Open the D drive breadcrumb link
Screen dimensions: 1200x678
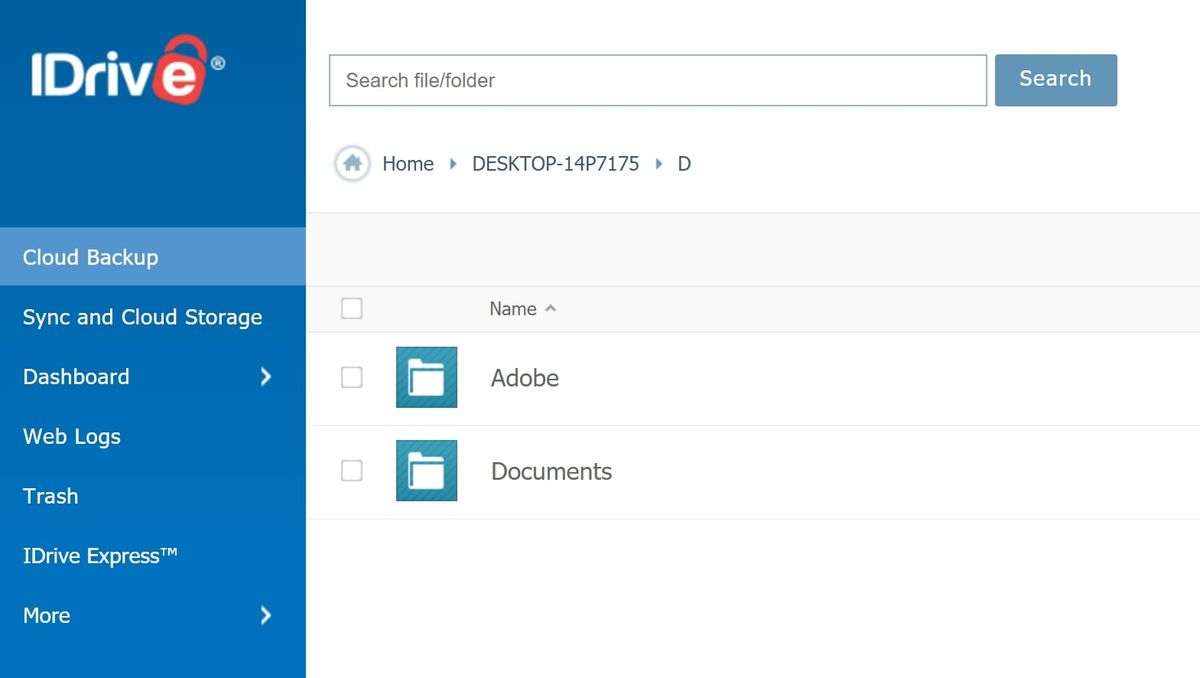tap(684, 163)
